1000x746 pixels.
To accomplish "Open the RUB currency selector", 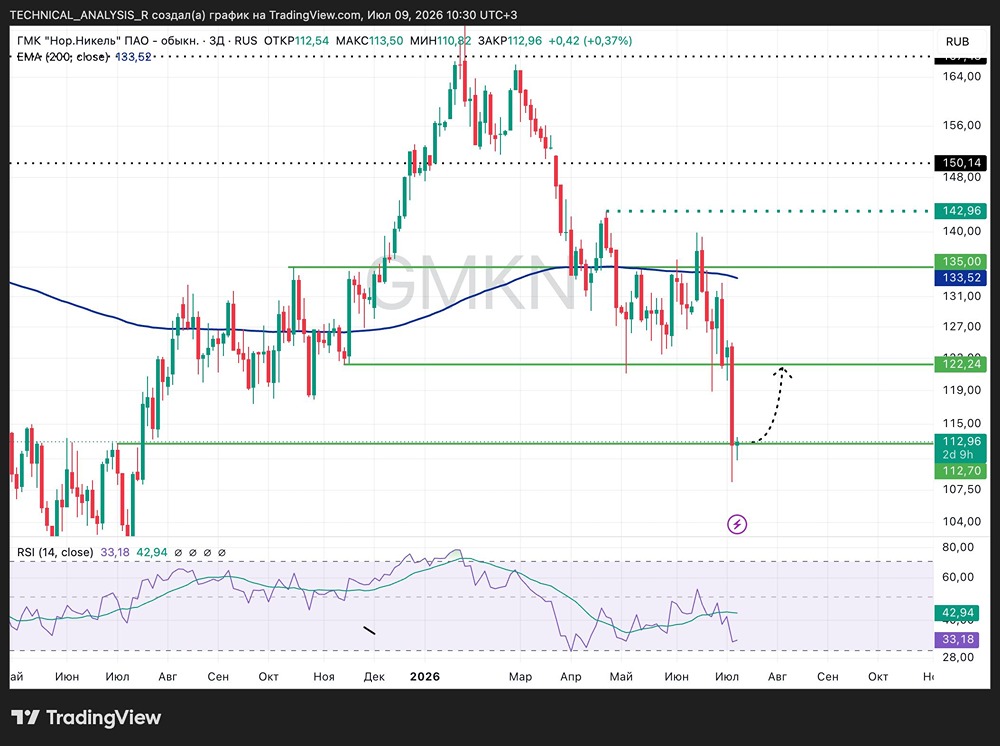I will pos(957,41).
